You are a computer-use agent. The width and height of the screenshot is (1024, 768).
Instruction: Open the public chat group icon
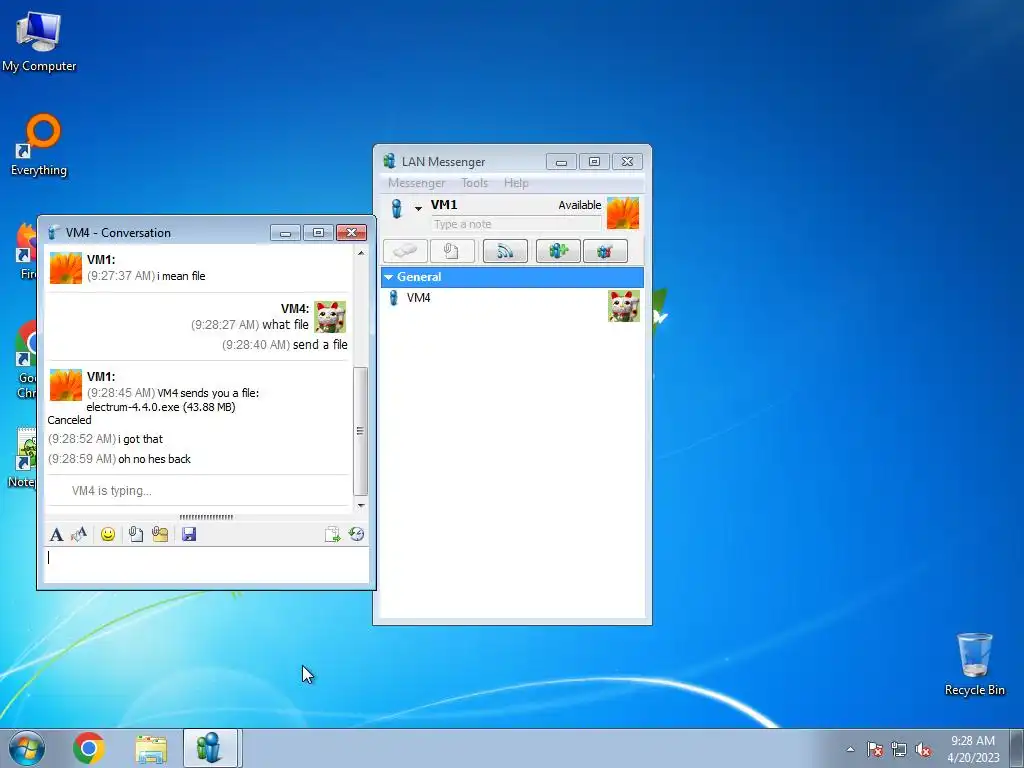pyautogui.click(x=605, y=251)
